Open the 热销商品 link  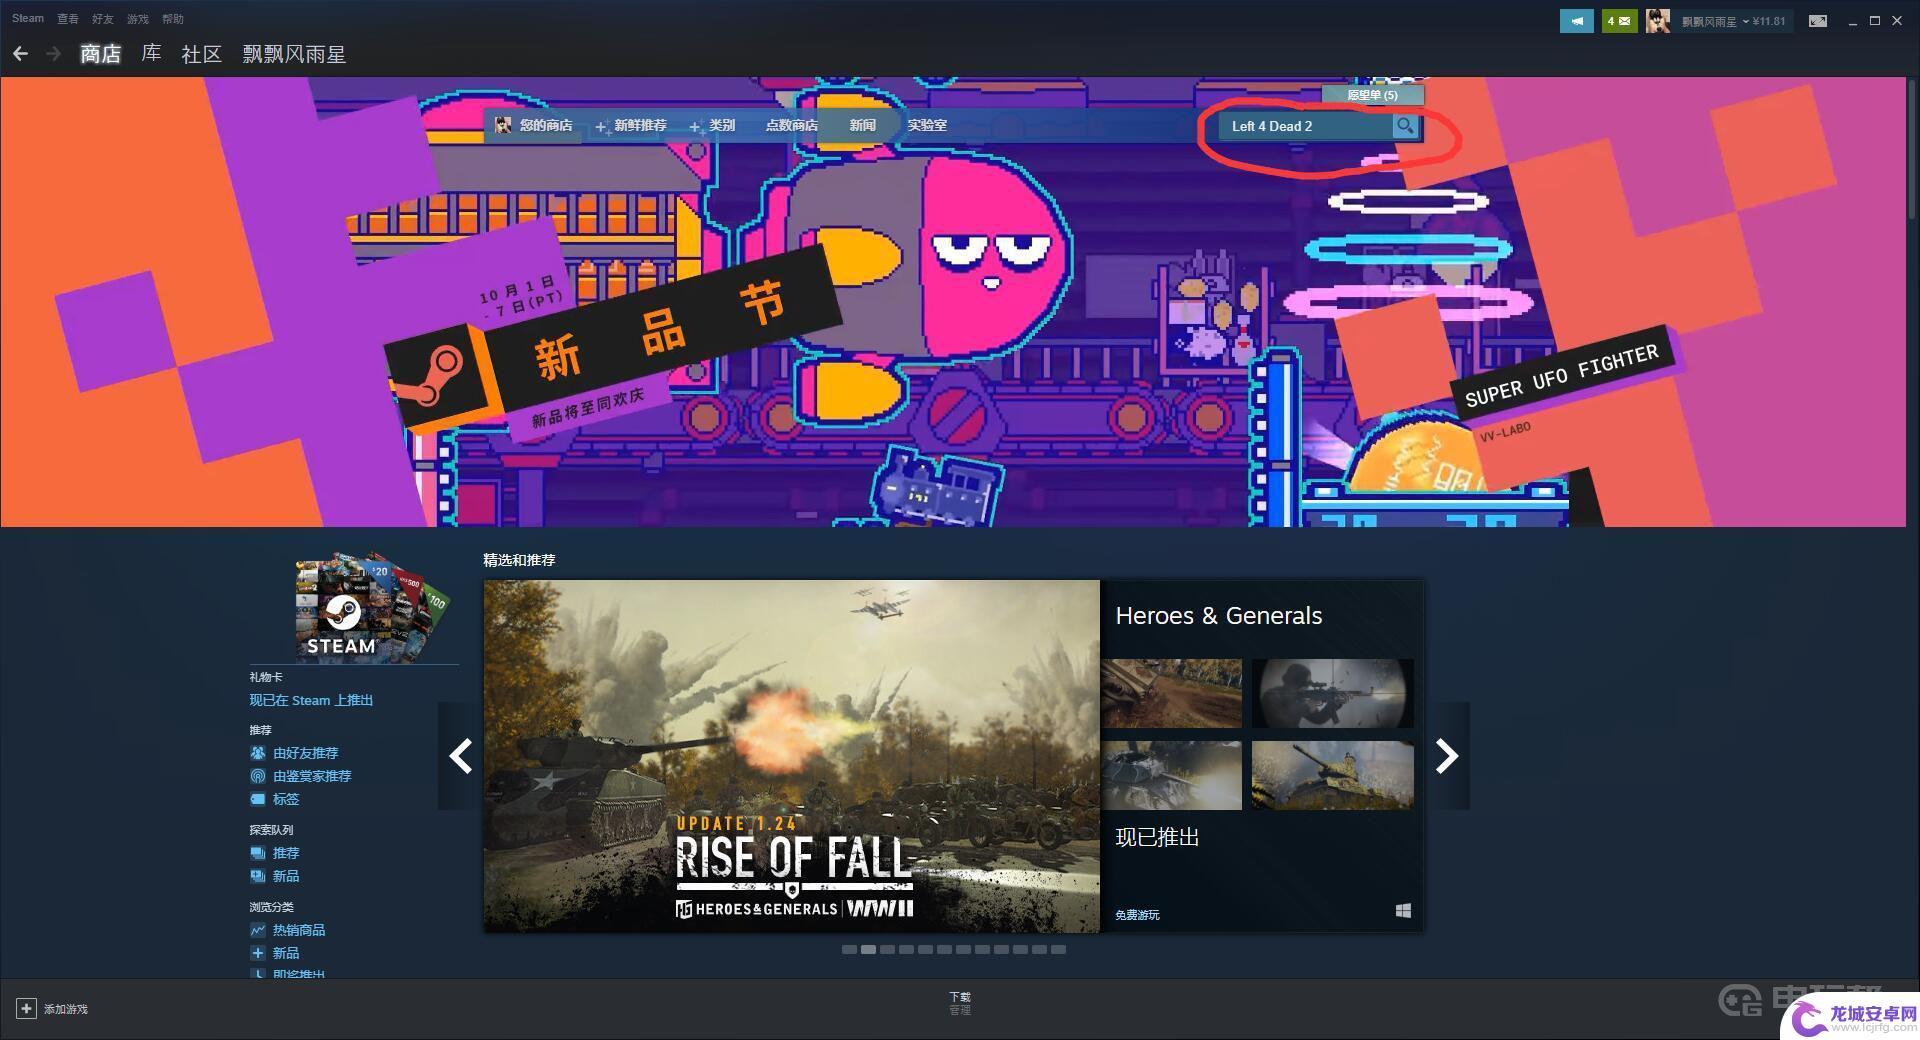tap(299, 930)
